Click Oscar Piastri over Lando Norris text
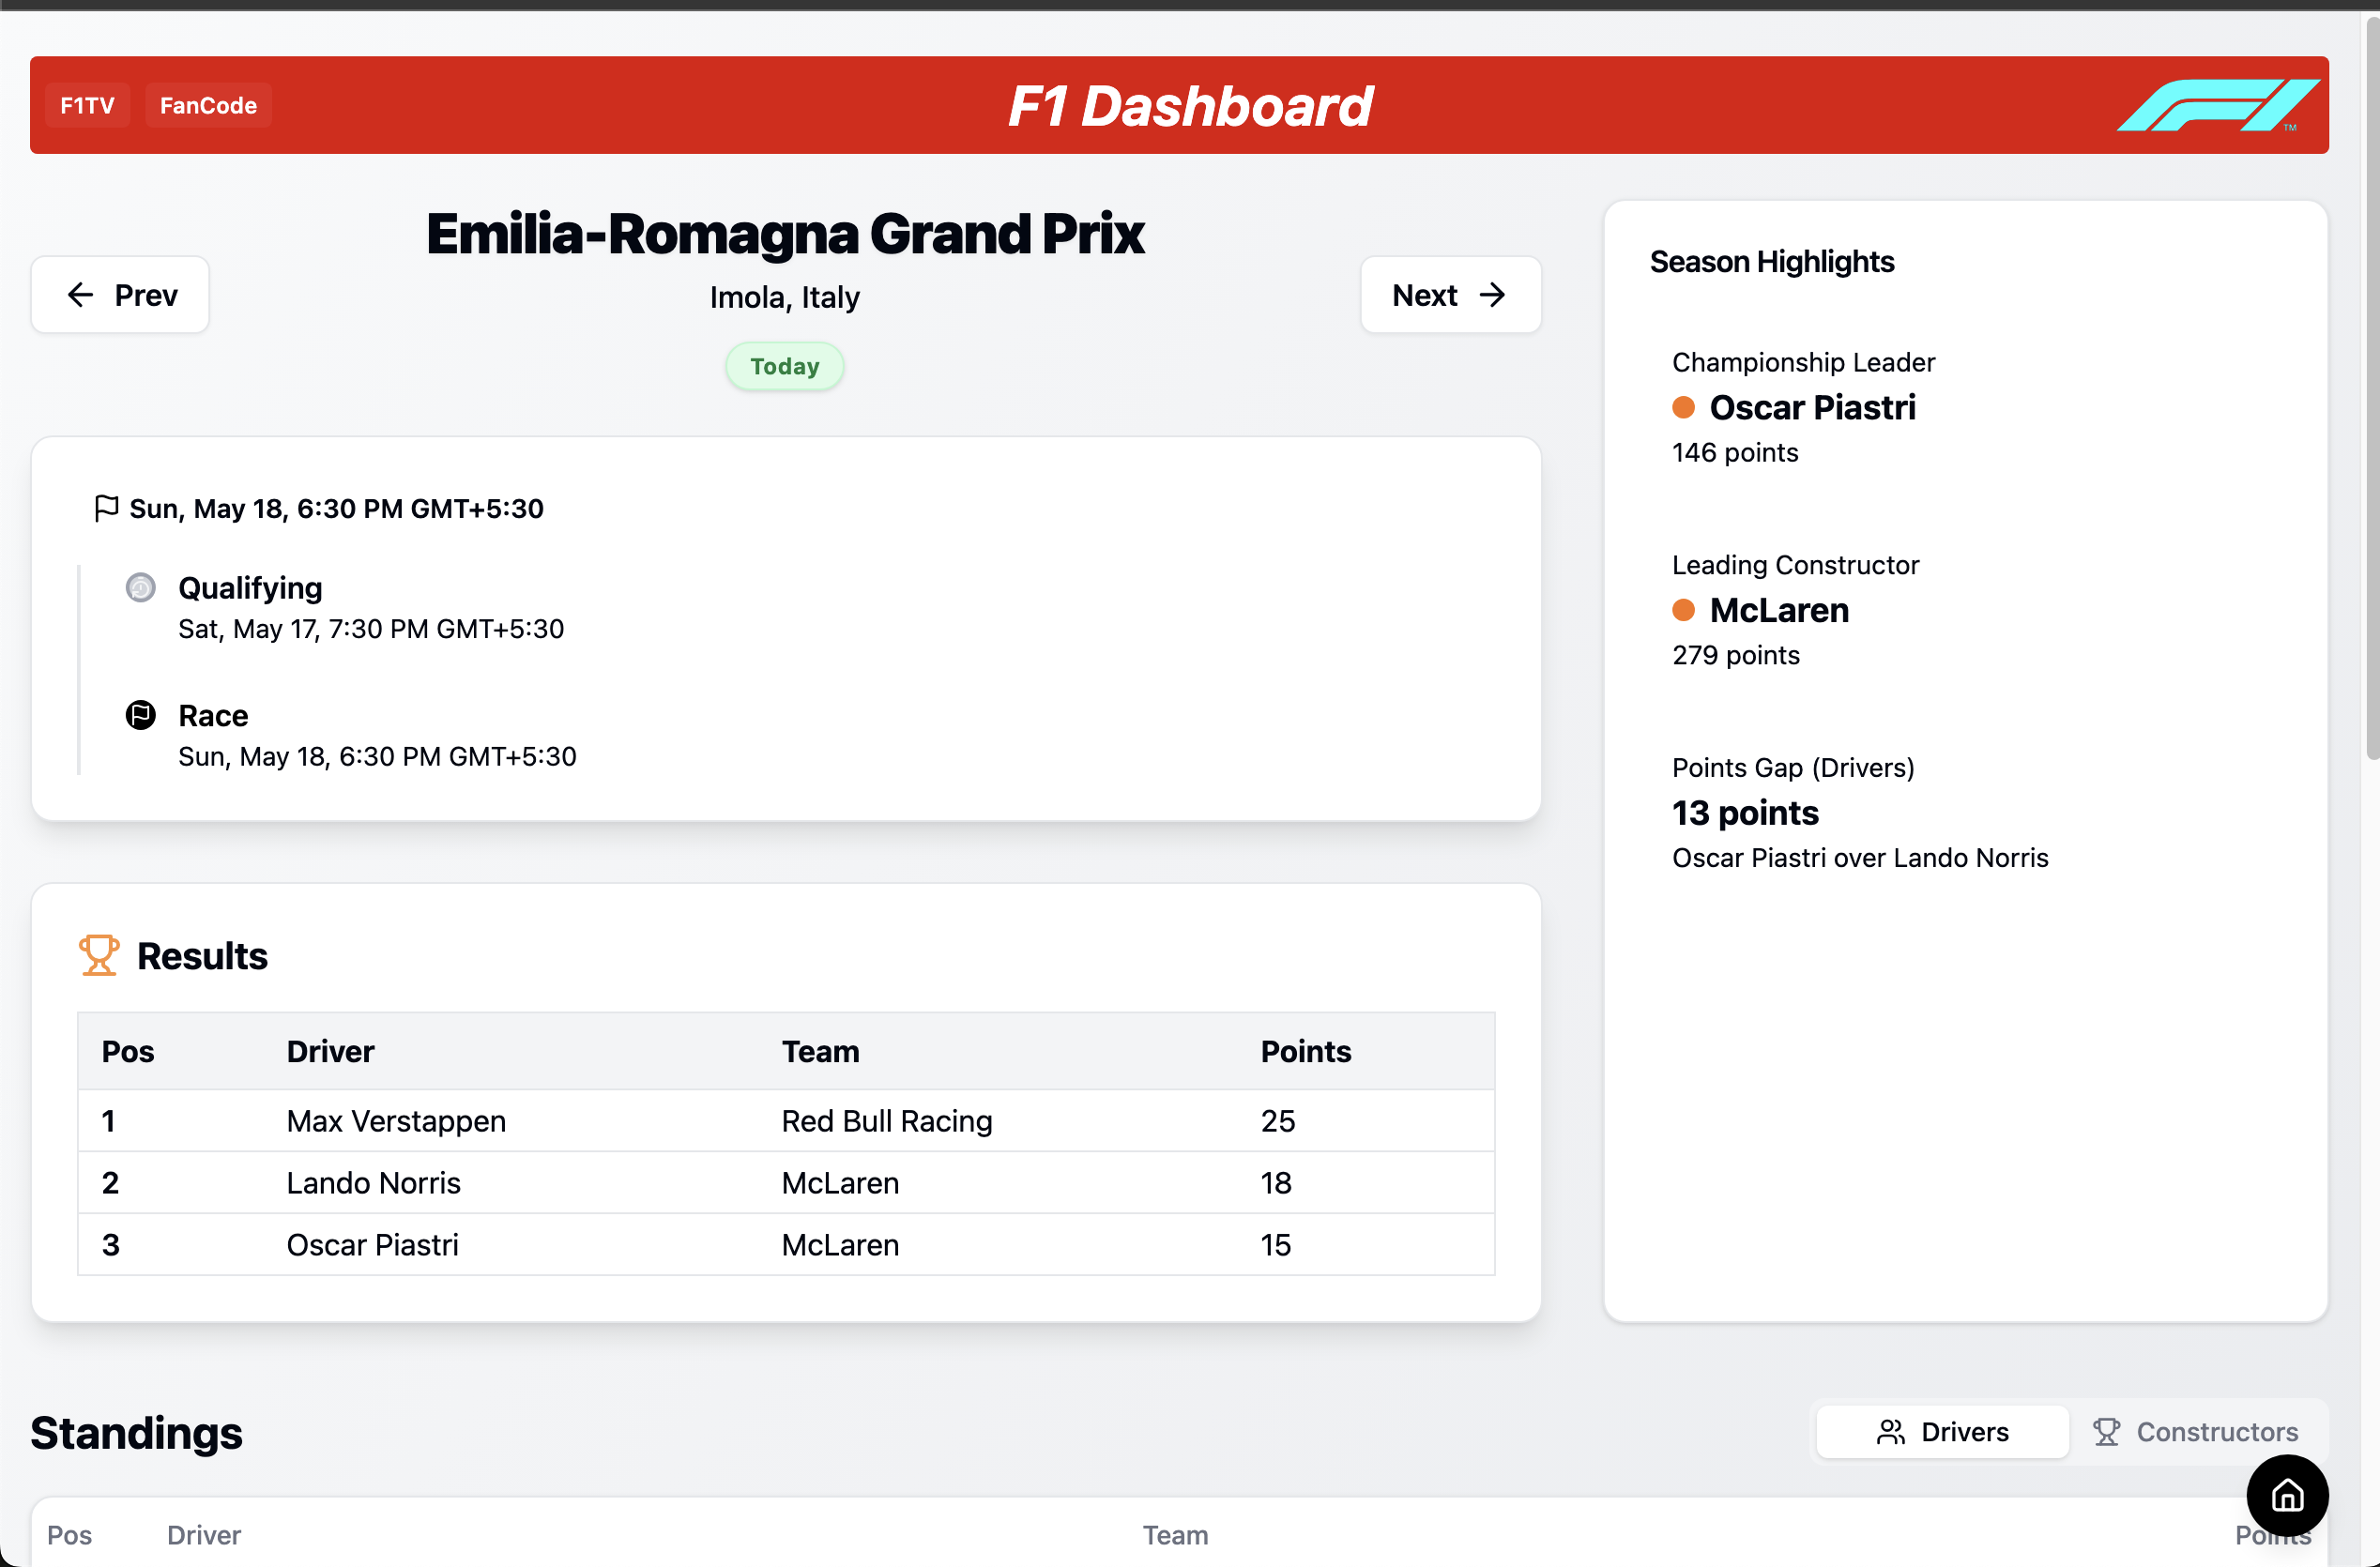Image resolution: width=2380 pixels, height=1567 pixels. point(1860,858)
